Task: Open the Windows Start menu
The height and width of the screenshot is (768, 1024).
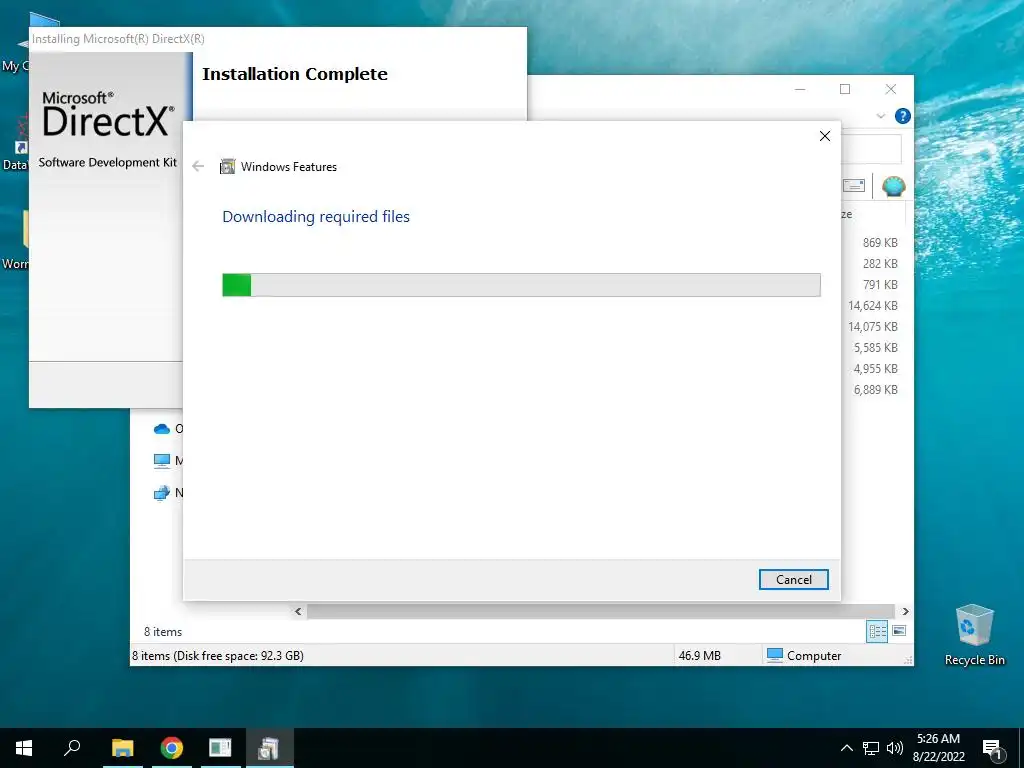Action: click(24, 748)
